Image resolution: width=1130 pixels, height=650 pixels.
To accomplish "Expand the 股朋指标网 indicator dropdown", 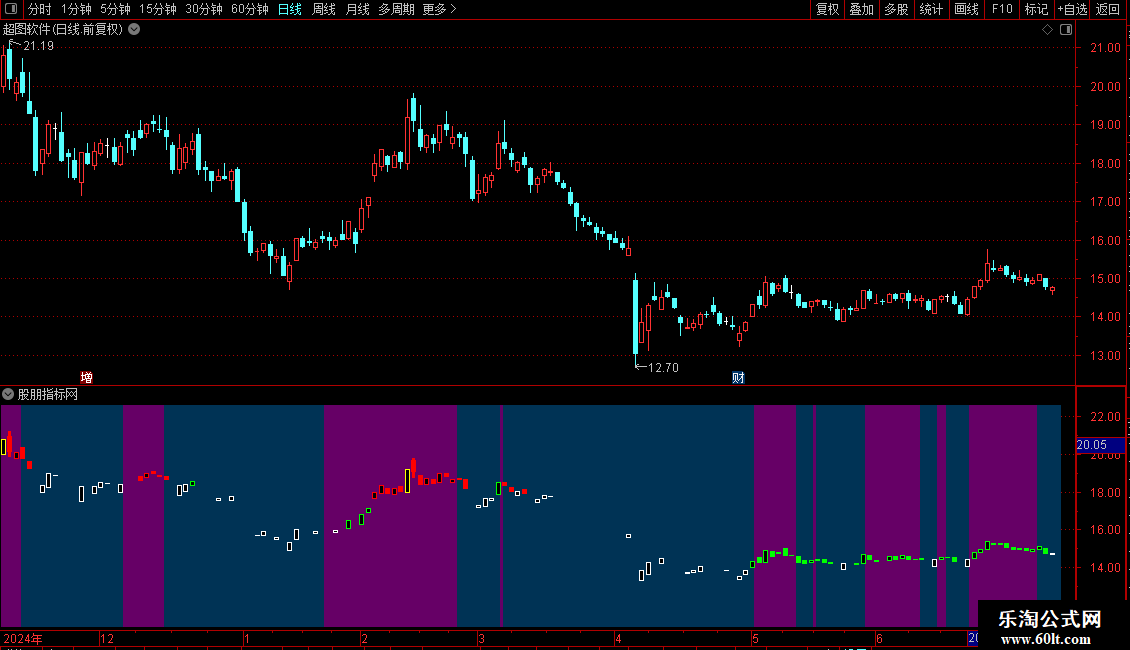I will pyautogui.click(x=8, y=394).
